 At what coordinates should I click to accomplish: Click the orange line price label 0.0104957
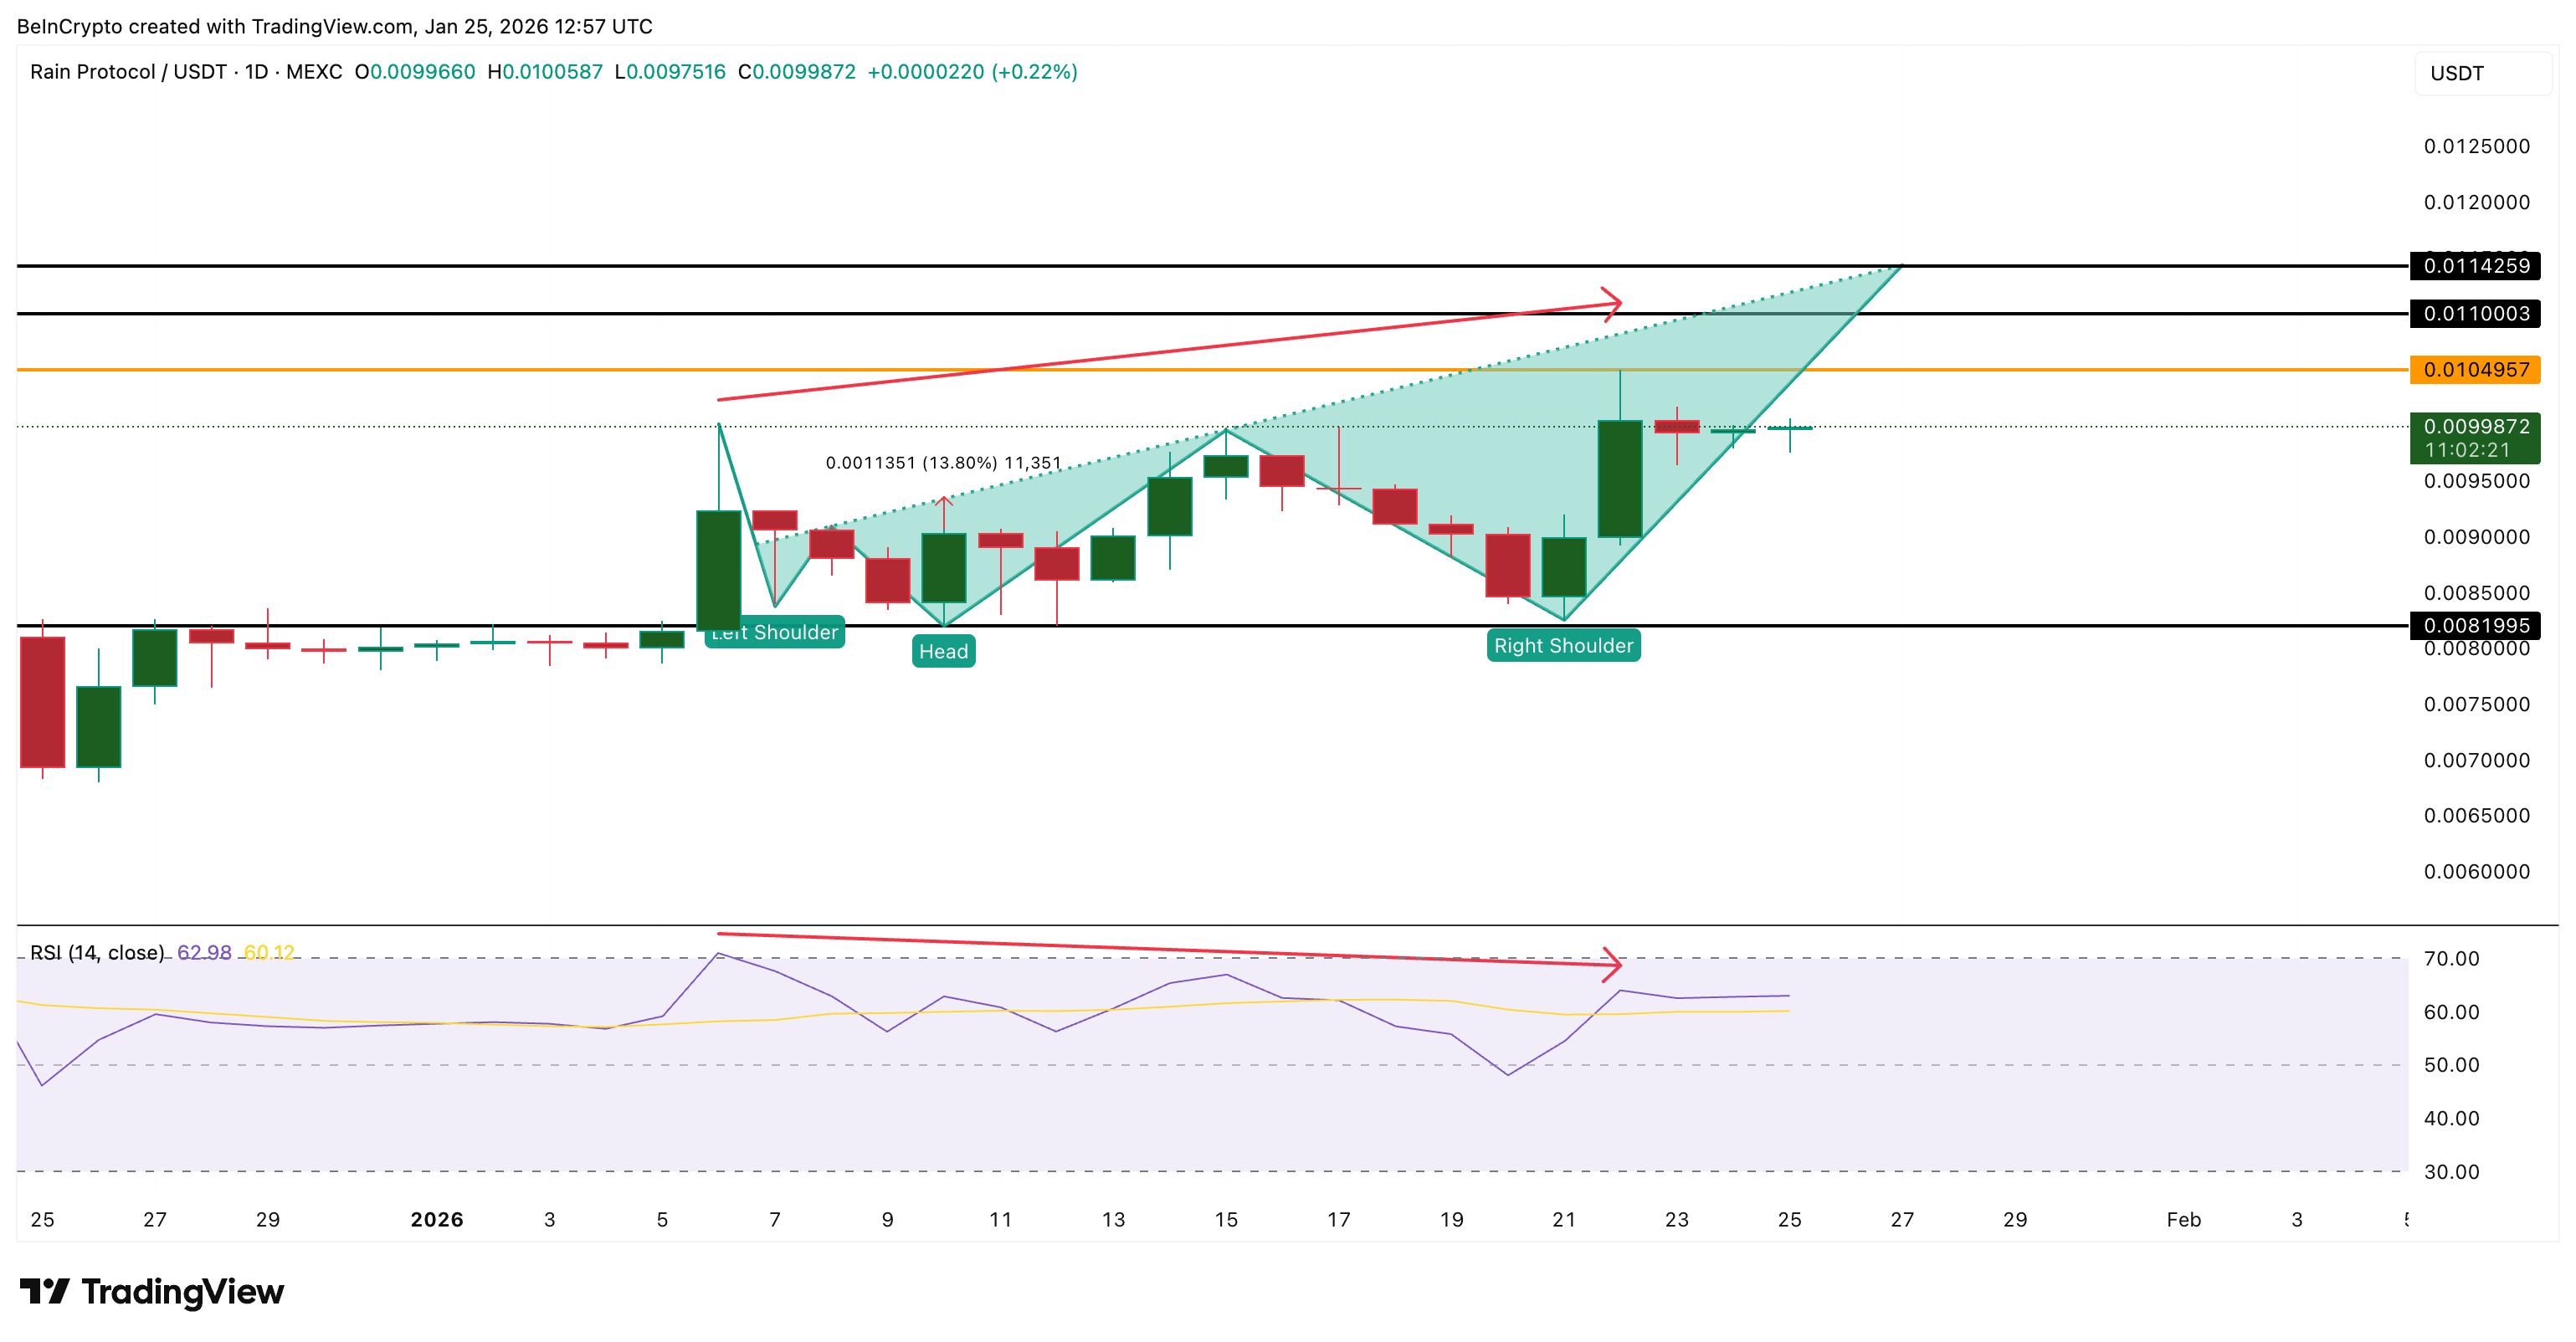[x=2475, y=369]
